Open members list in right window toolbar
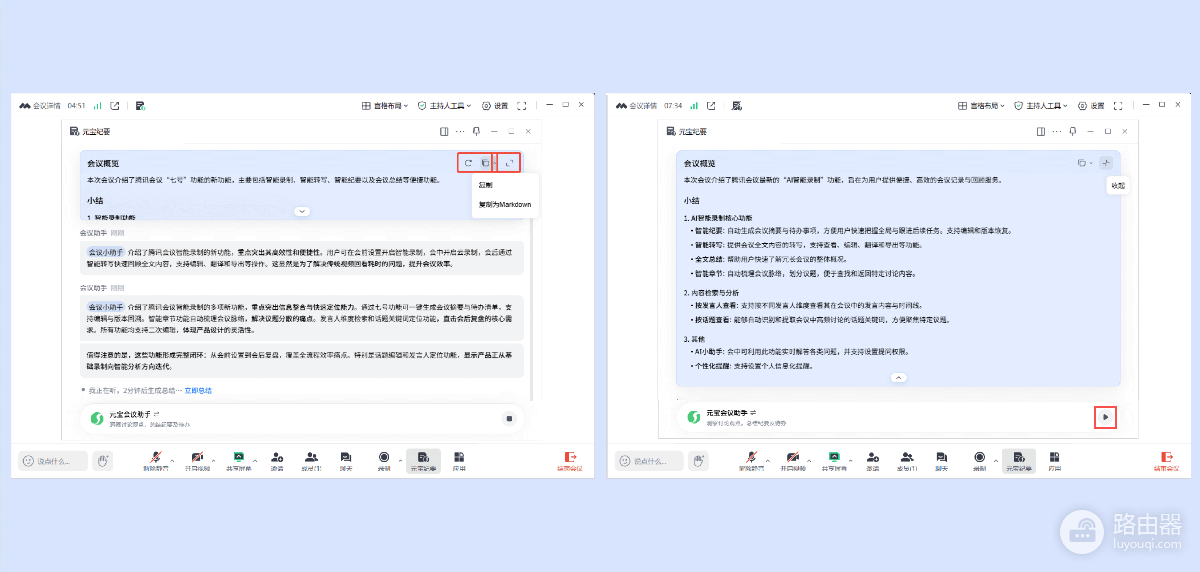Screen dimensions: 1200x572 pyautogui.click(x=908, y=460)
